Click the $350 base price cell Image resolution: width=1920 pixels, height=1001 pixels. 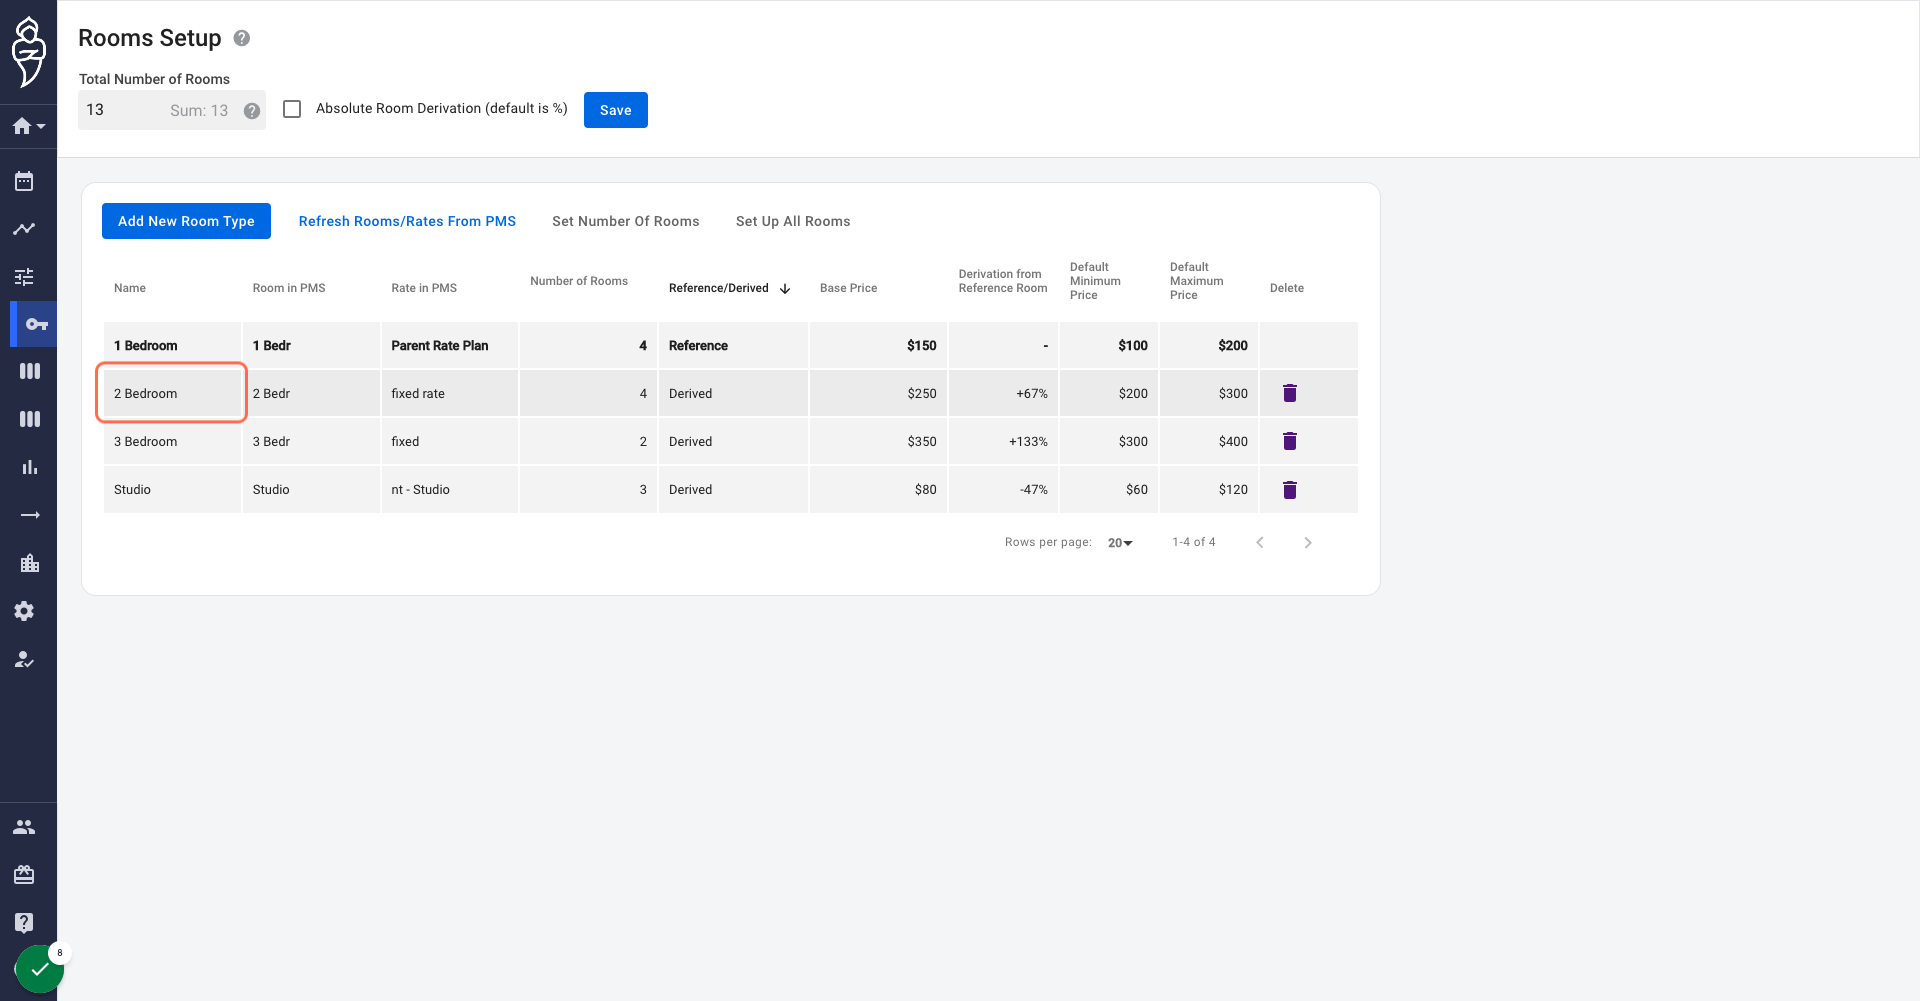(x=878, y=441)
